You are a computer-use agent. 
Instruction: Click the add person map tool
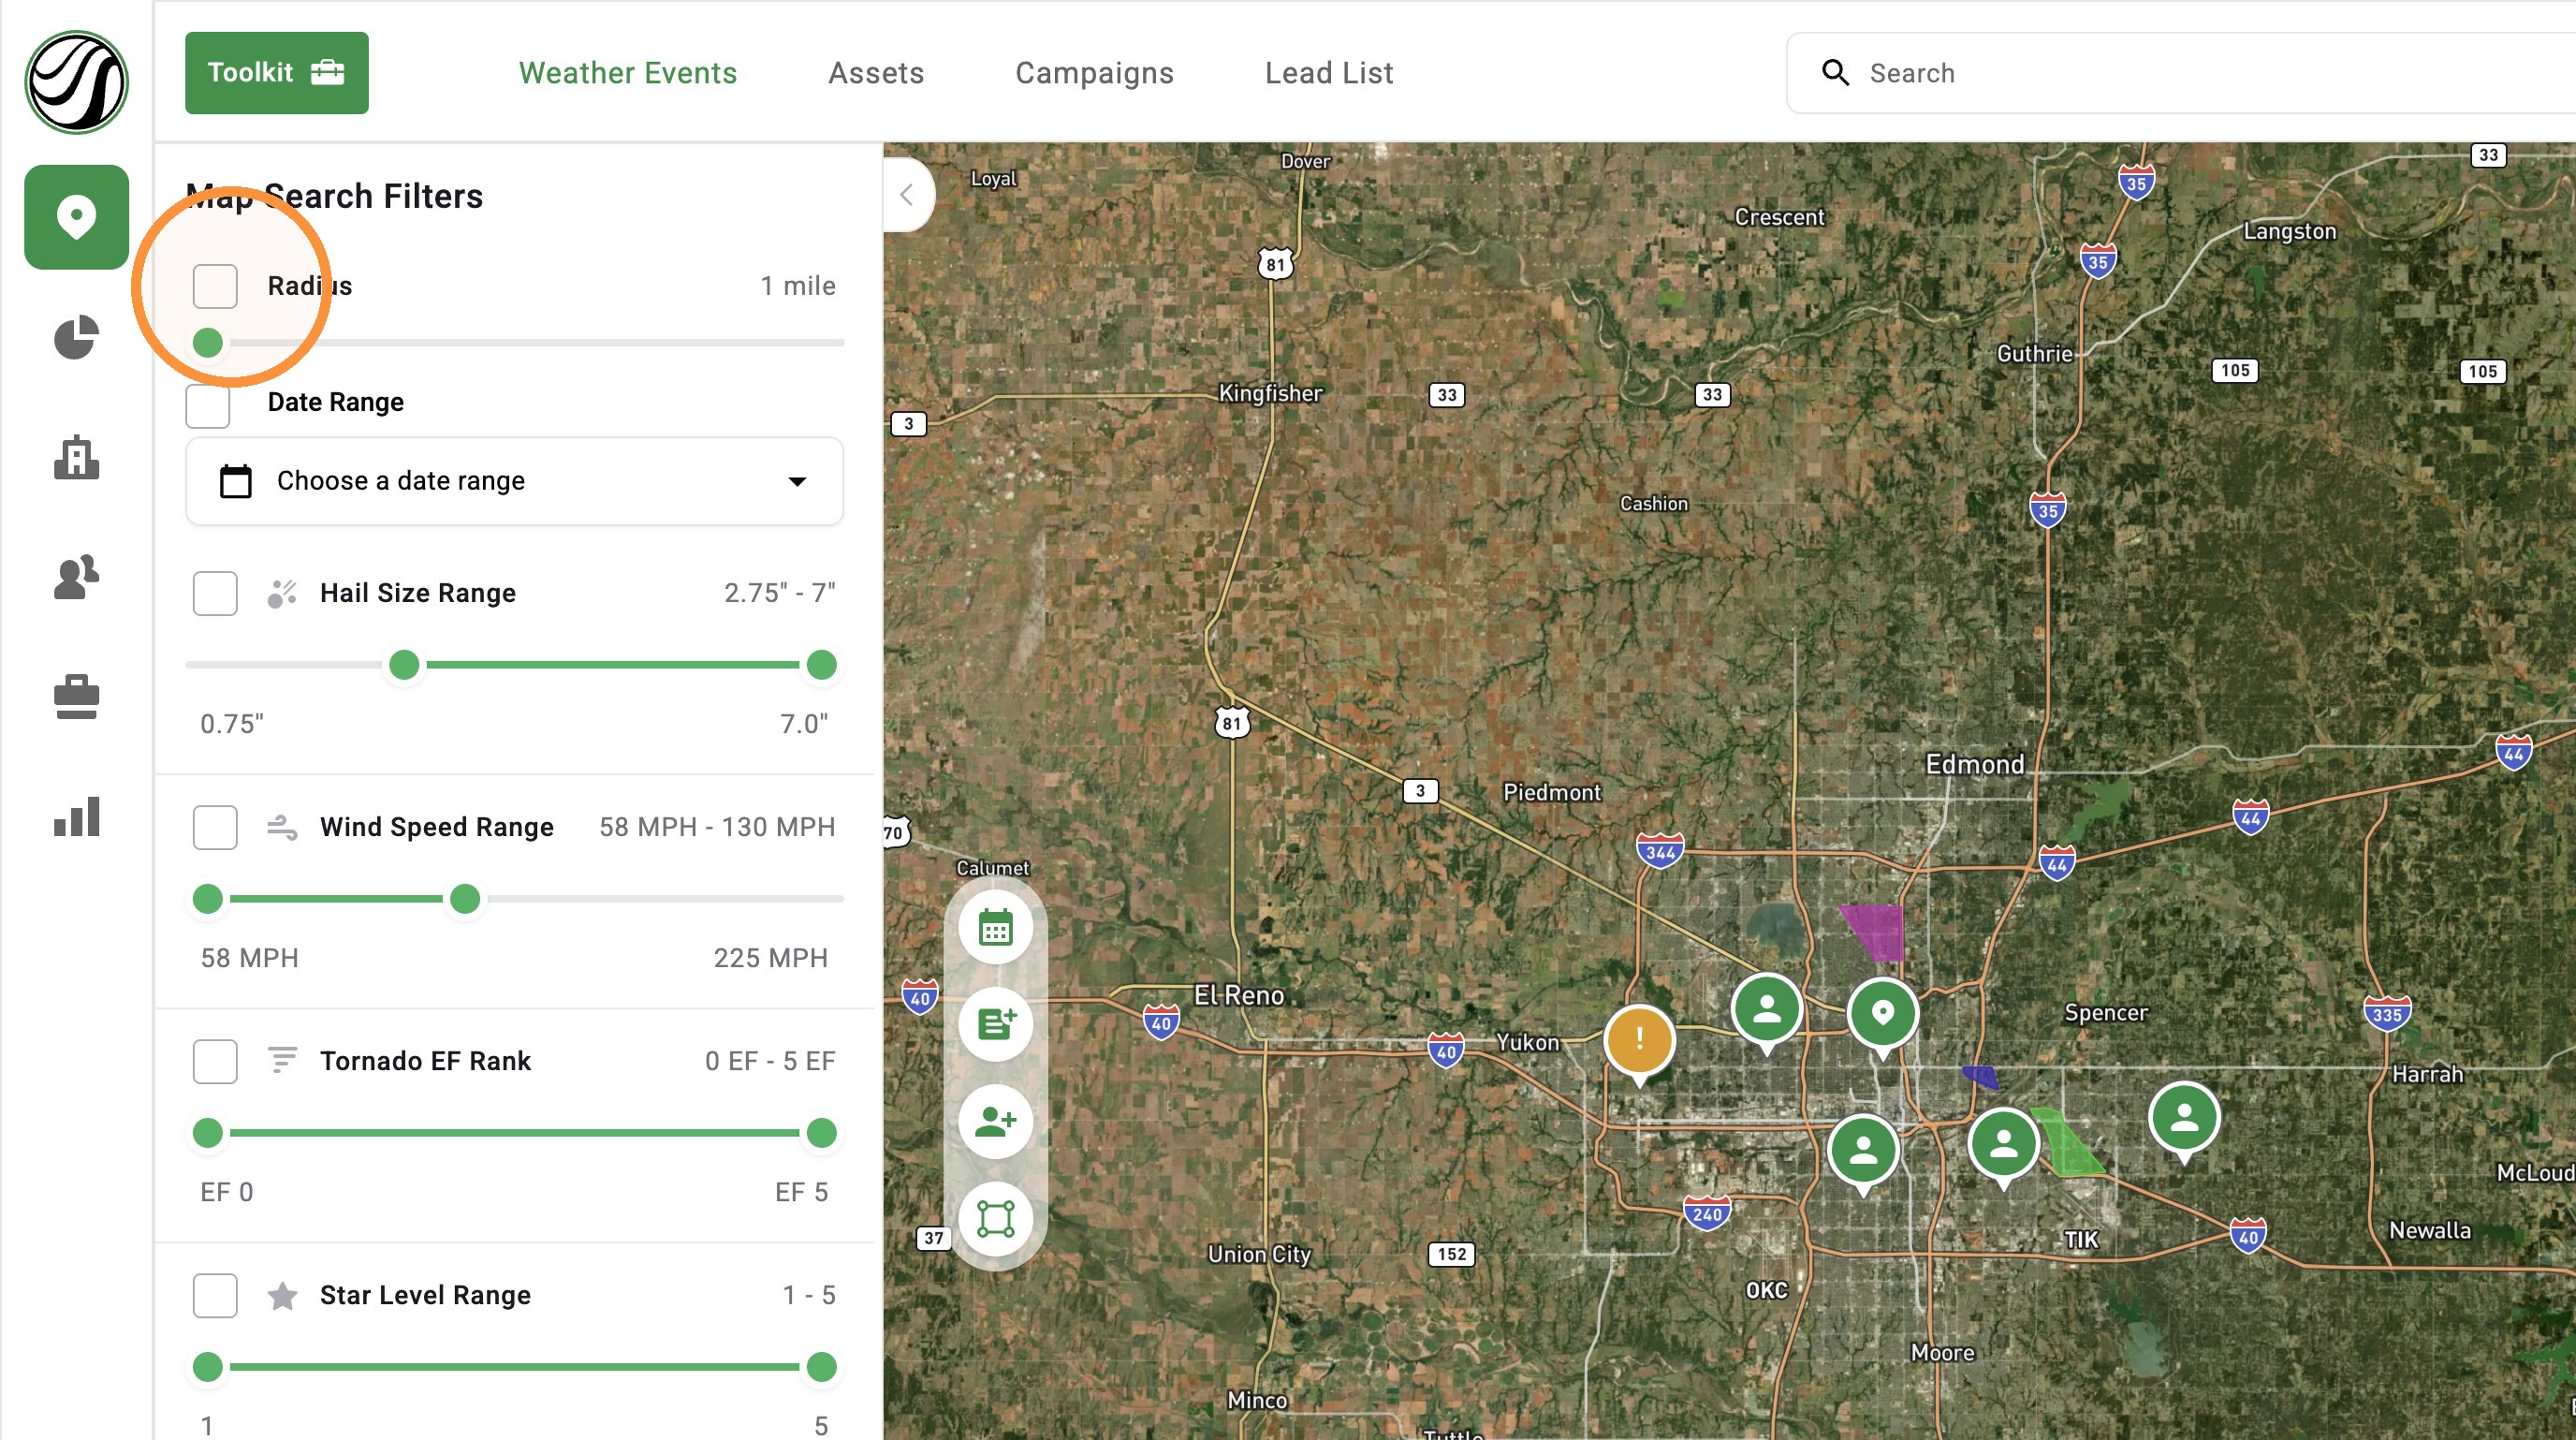click(995, 1121)
